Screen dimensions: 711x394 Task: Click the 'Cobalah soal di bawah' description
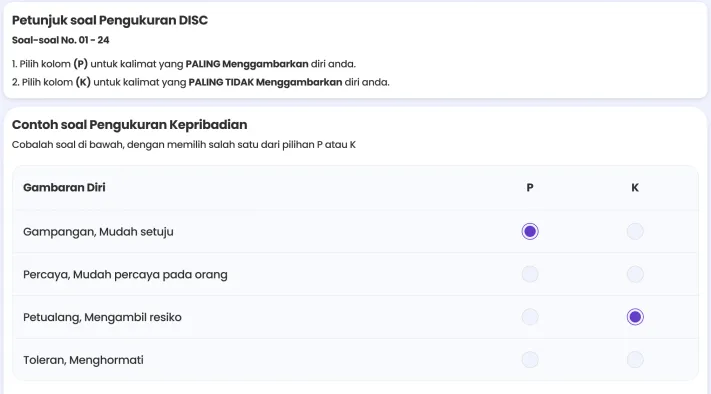184,145
